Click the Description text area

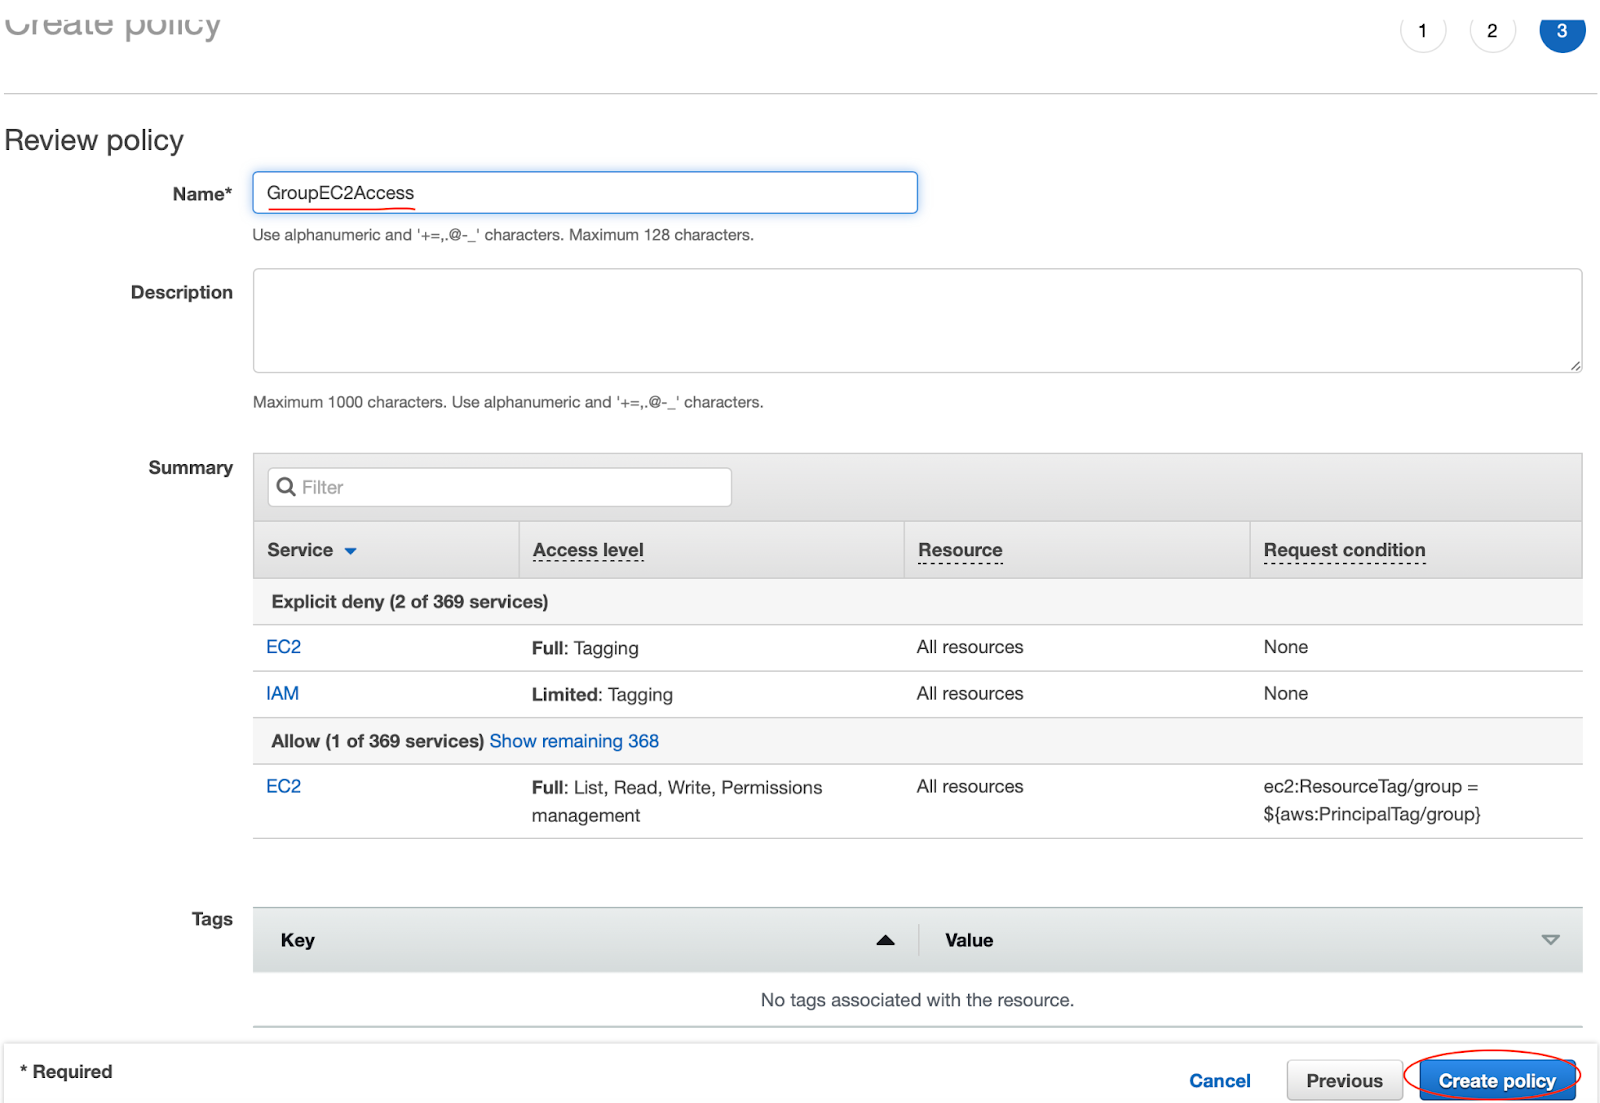pyautogui.click(x=916, y=320)
